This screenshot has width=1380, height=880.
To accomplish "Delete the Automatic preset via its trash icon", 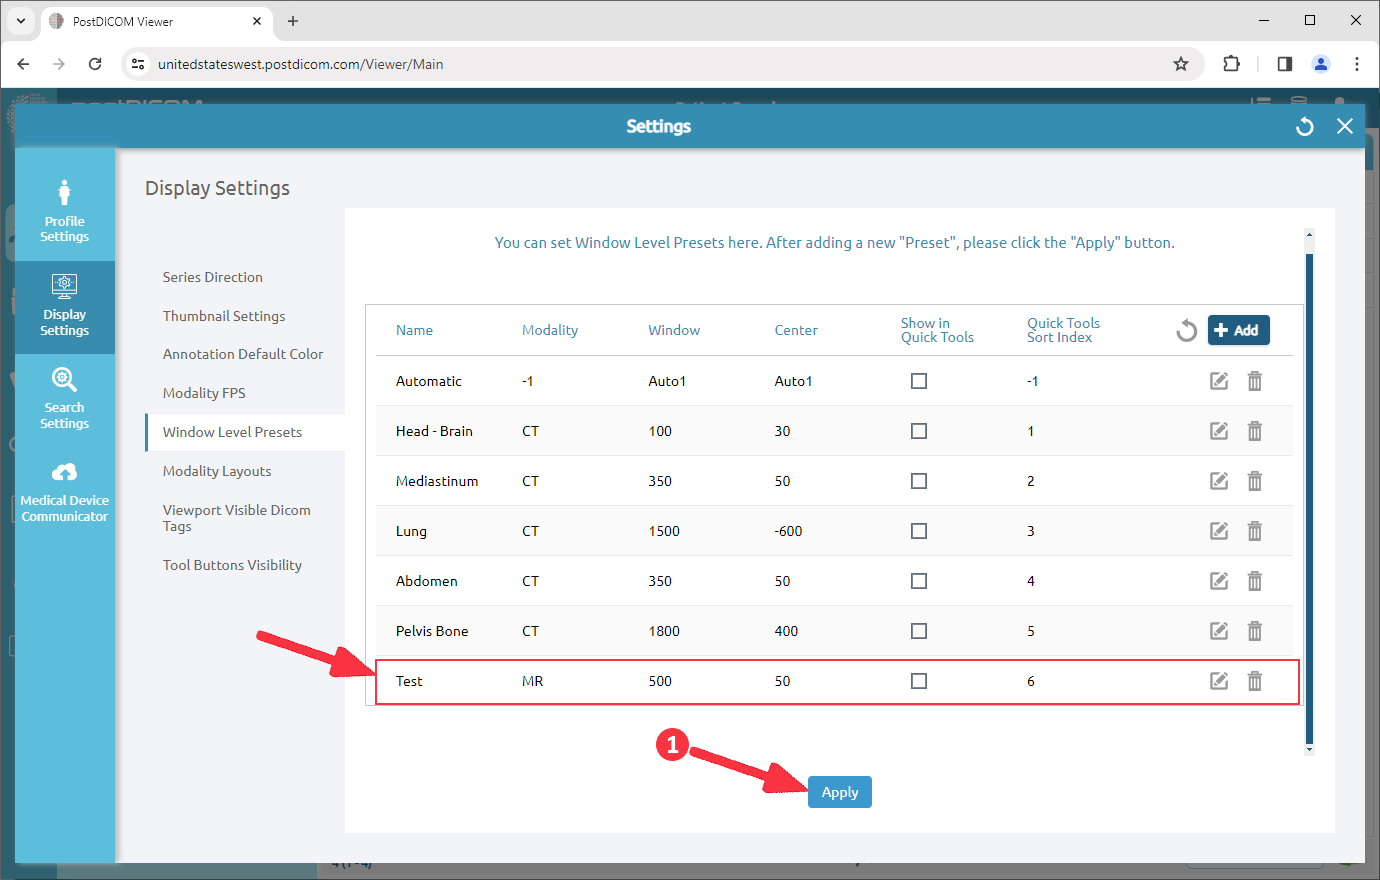I will [1255, 380].
